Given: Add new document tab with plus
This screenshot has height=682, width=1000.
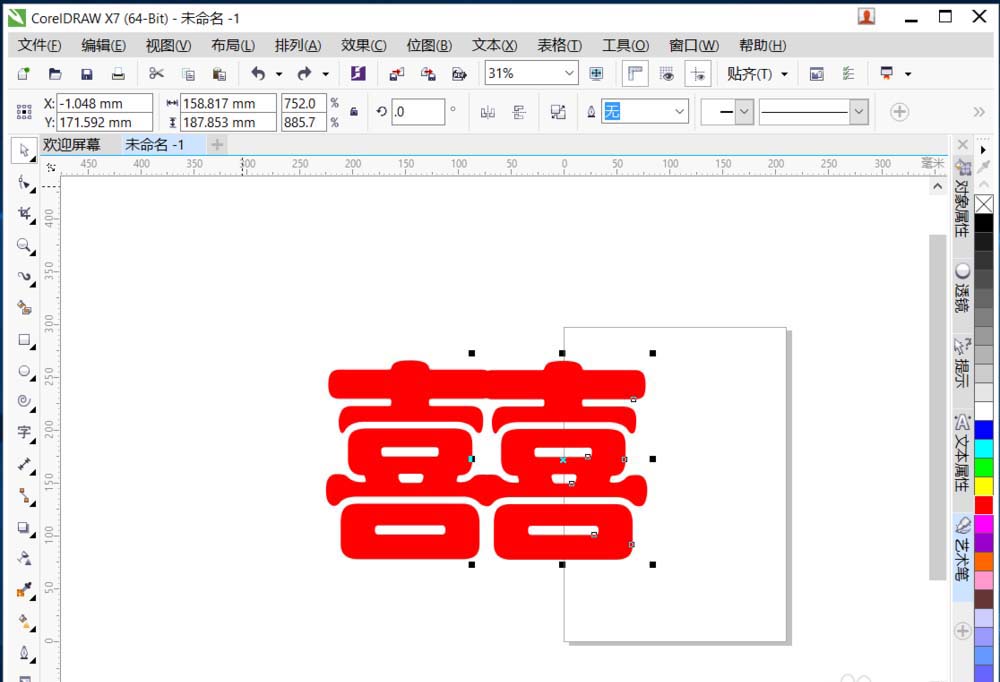Looking at the screenshot, I should tap(217, 145).
